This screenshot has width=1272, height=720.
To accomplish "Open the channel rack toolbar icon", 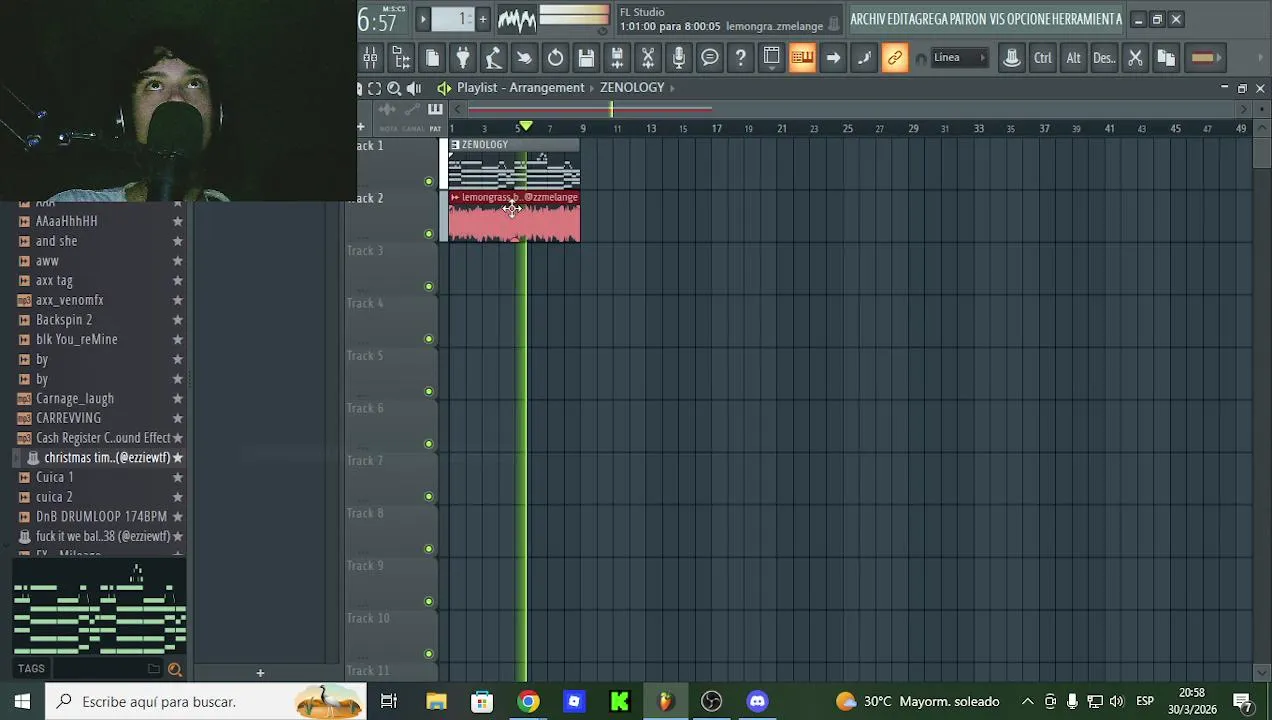I will click(x=401, y=58).
